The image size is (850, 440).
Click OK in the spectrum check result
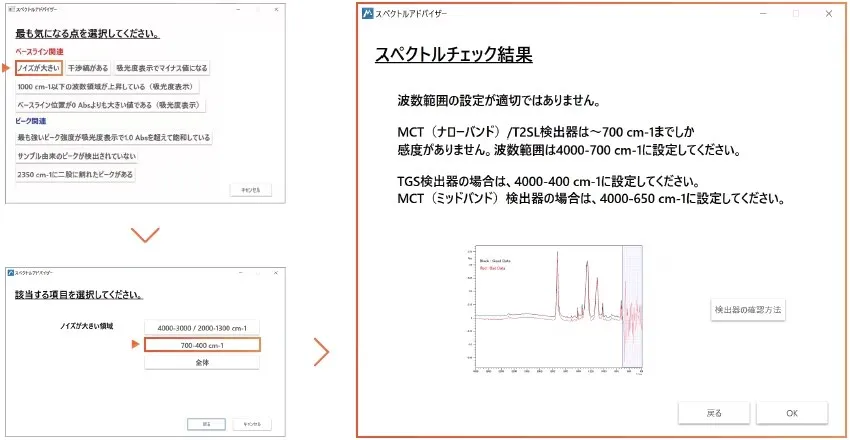coord(791,413)
